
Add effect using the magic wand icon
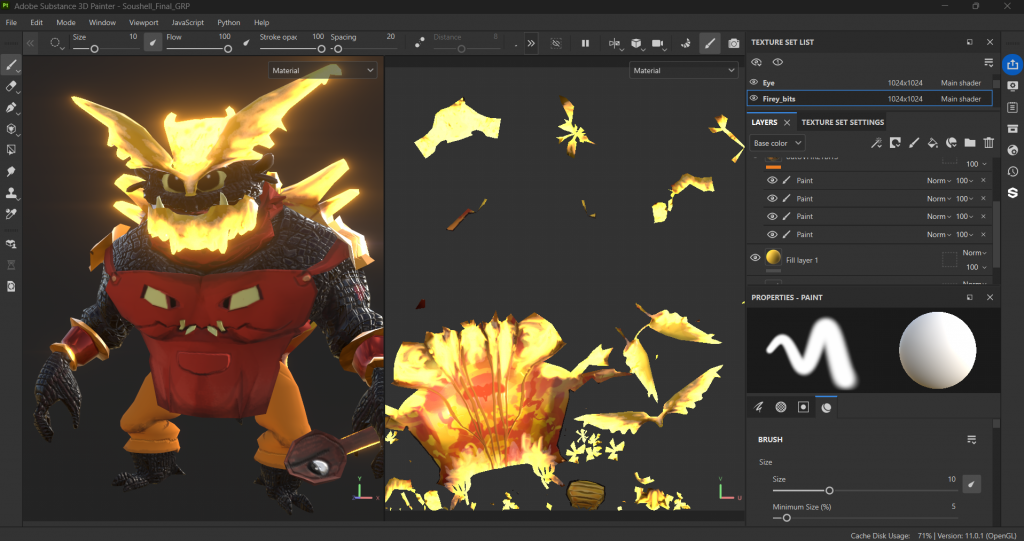click(x=876, y=143)
